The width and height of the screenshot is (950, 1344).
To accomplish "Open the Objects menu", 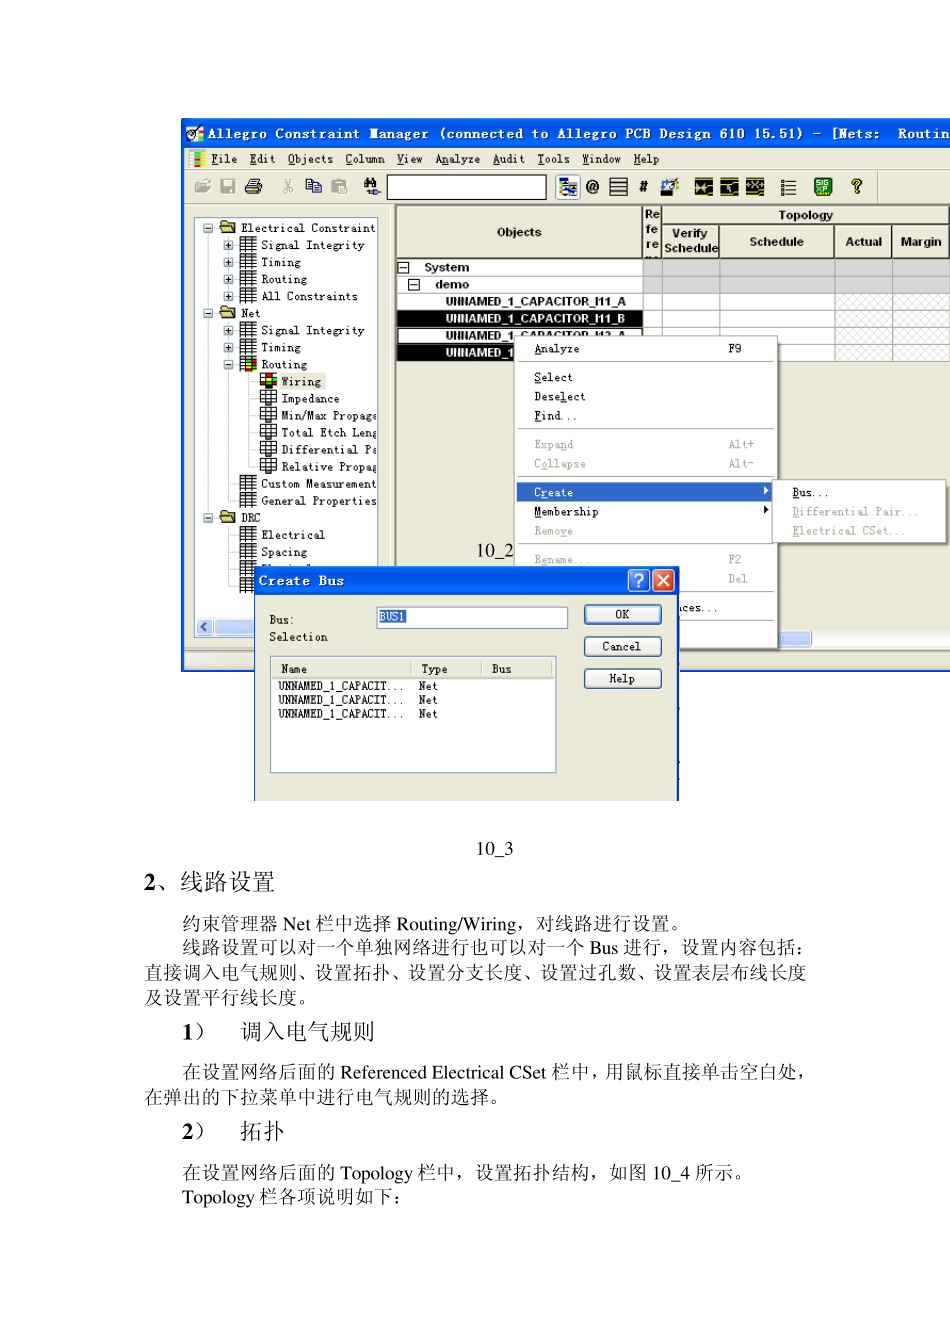I will click(x=310, y=159).
